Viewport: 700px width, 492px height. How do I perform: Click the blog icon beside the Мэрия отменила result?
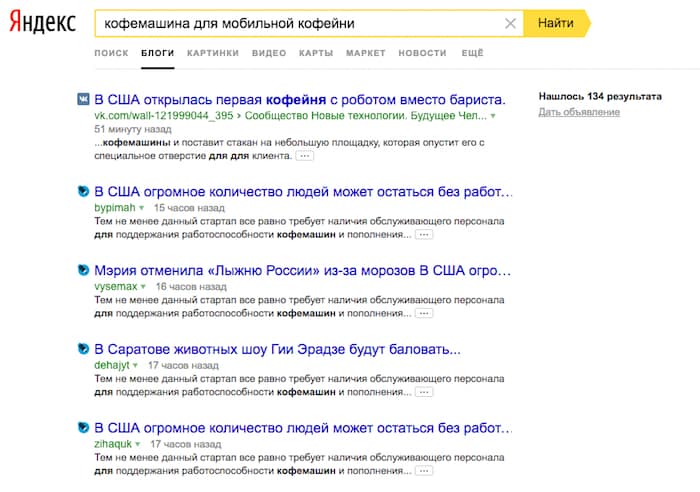pyautogui.click(x=84, y=270)
